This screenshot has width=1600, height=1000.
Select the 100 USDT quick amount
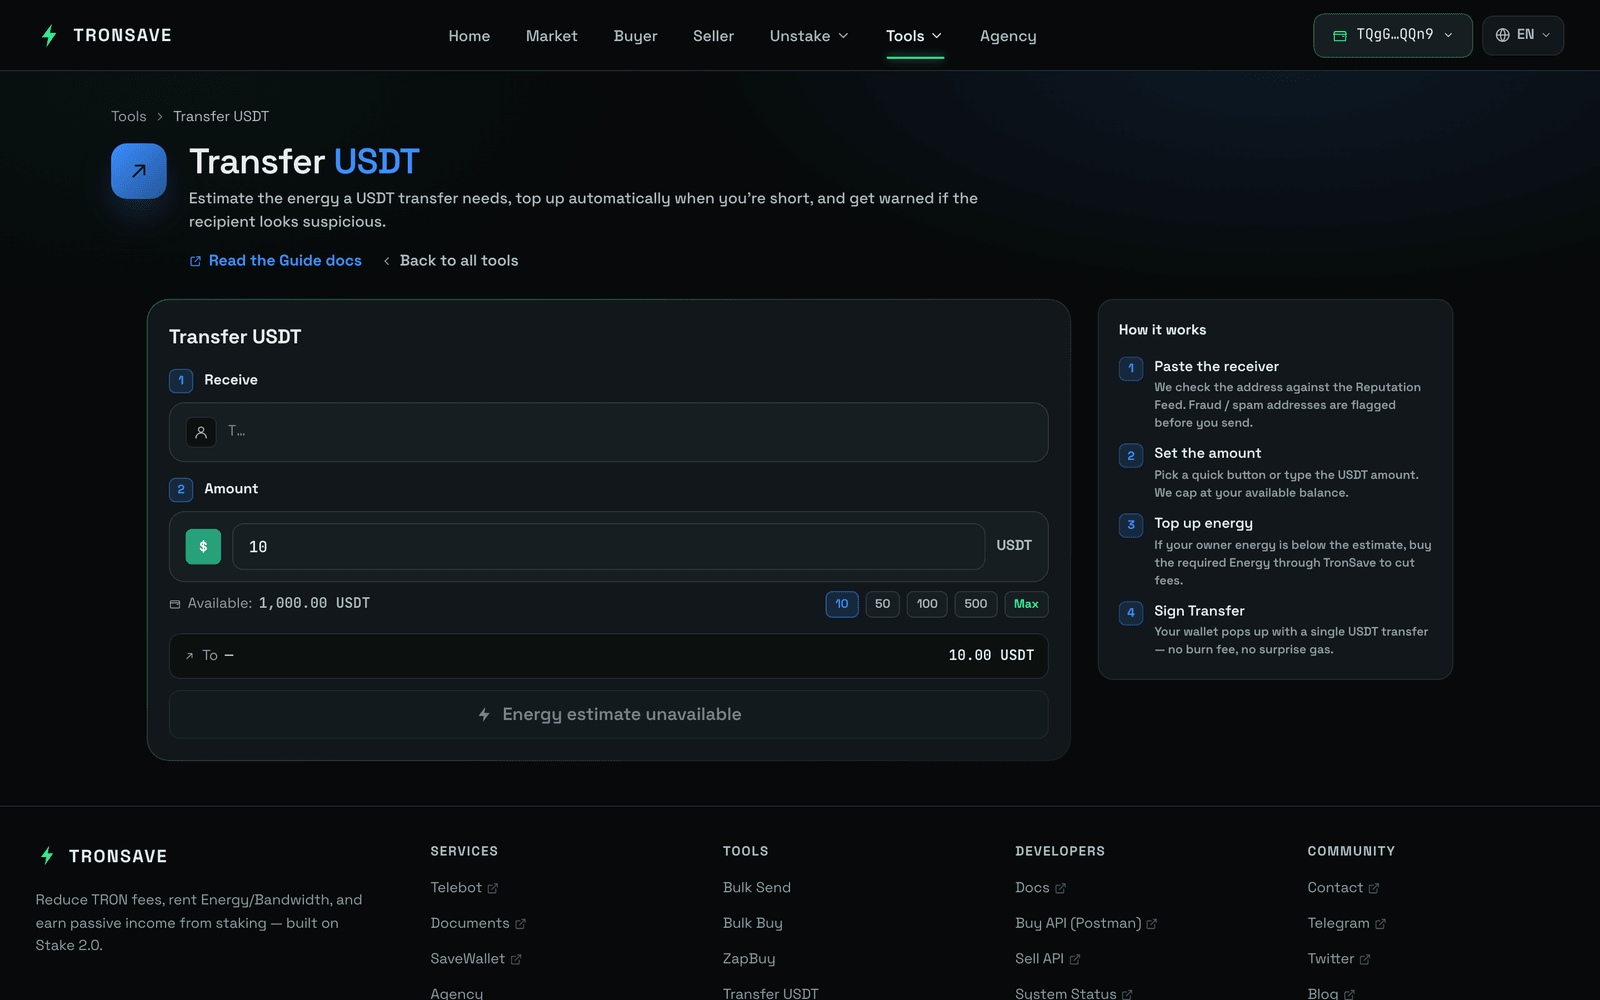(927, 604)
